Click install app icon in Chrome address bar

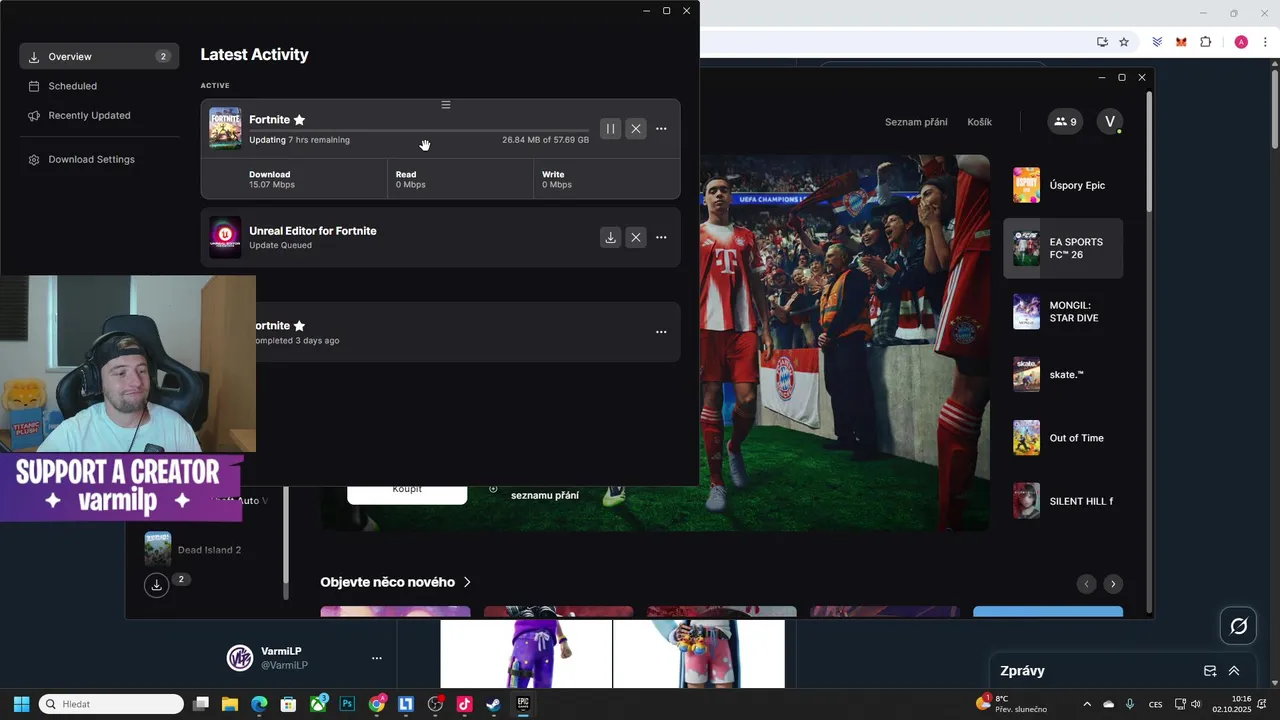[1102, 42]
